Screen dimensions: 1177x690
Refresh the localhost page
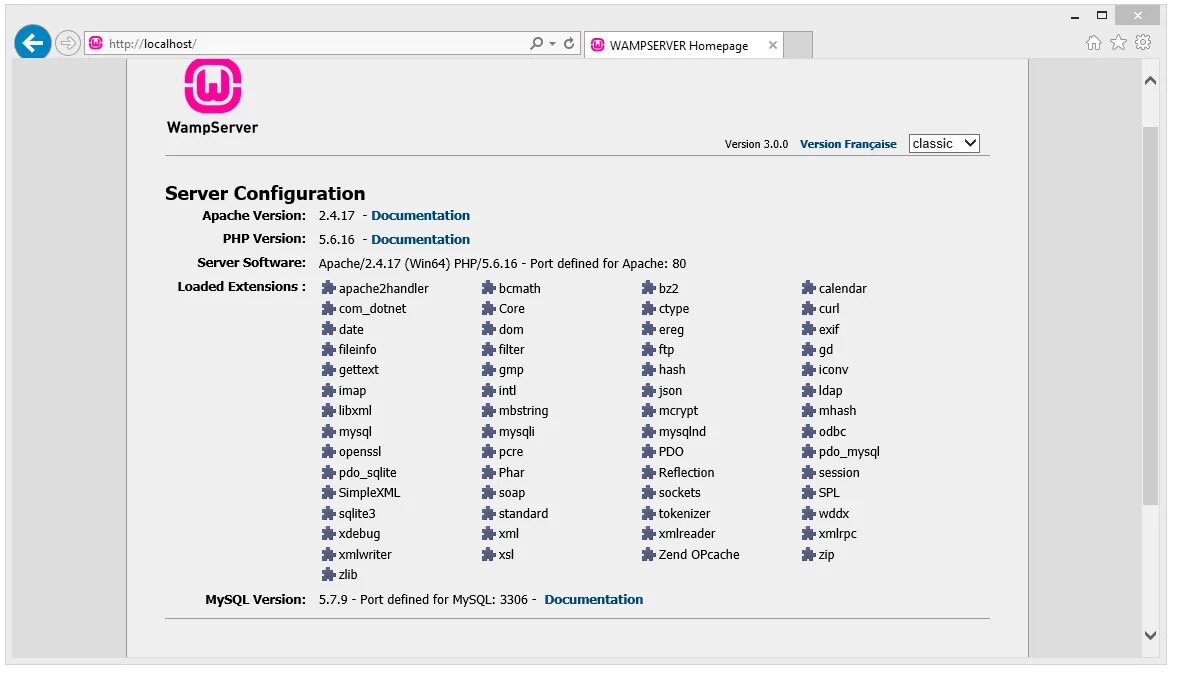[569, 44]
